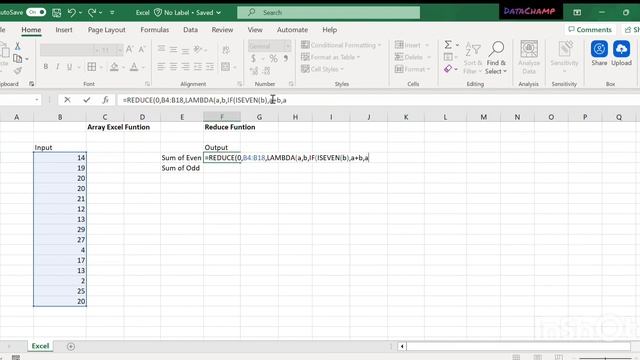The image size is (640, 360).
Task: Click the Borders icon
Action: [92, 67]
